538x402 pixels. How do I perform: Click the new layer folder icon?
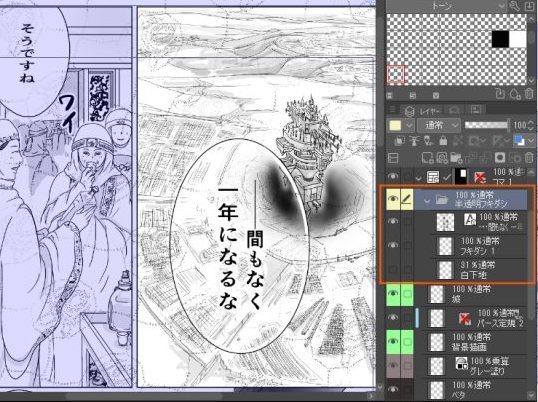[456, 158]
